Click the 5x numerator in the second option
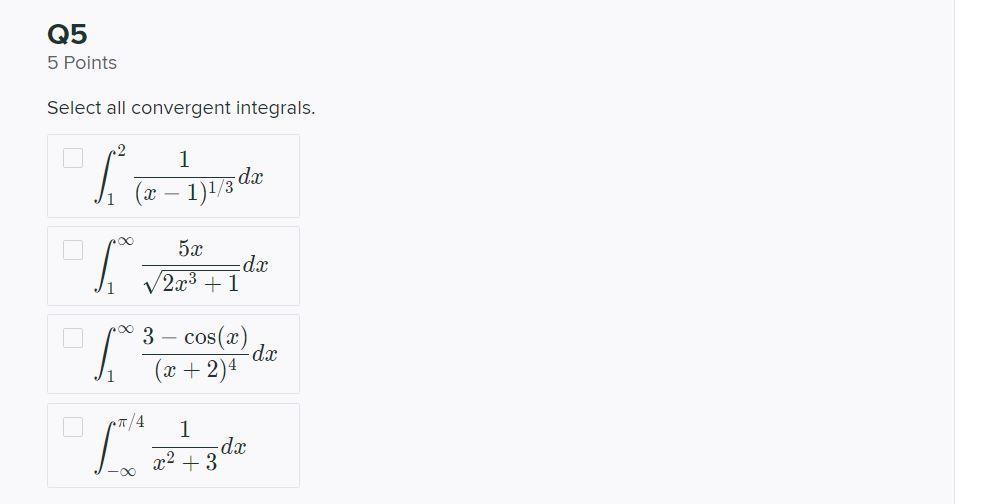 pyautogui.click(x=191, y=249)
